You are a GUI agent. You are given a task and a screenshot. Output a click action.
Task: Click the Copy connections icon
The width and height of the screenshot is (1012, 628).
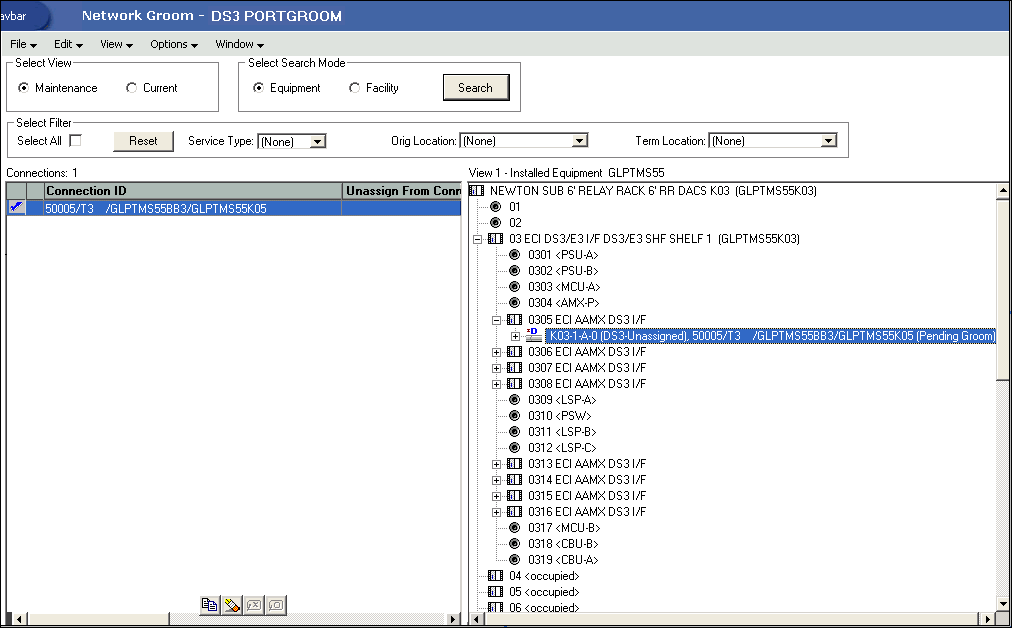(210, 605)
